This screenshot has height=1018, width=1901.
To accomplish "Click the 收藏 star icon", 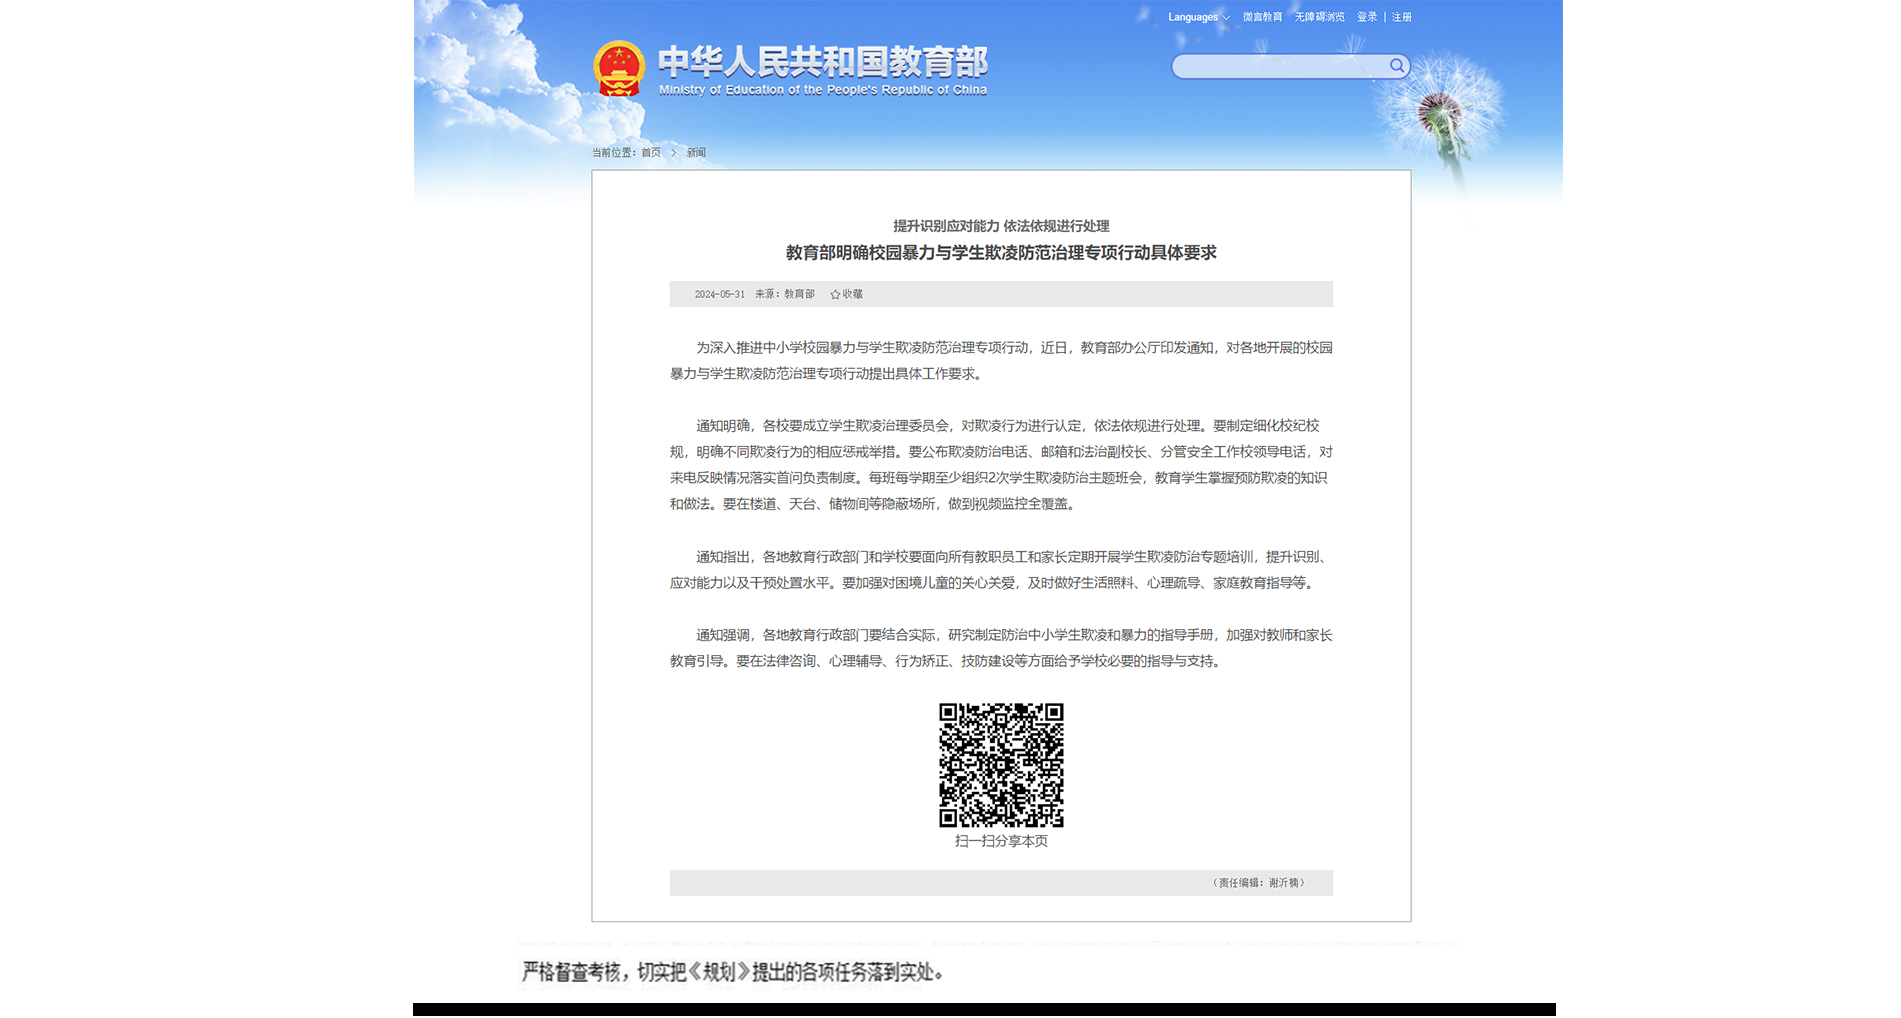I will pos(835,295).
